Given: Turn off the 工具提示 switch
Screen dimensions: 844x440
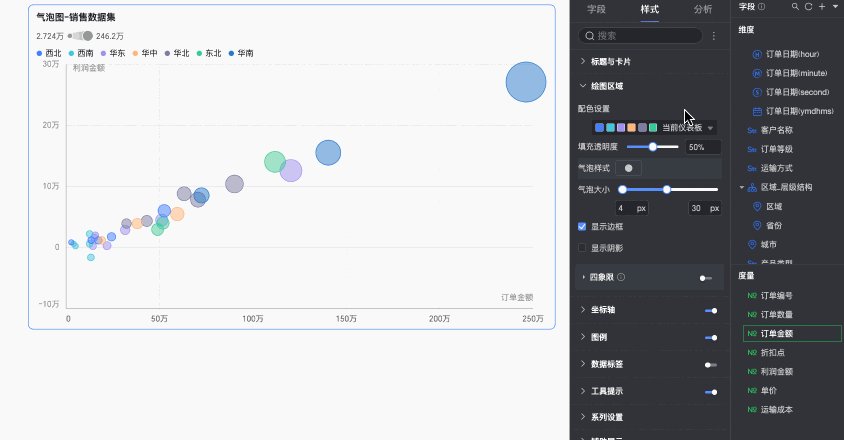Looking at the screenshot, I should click(x=711, y=392).
